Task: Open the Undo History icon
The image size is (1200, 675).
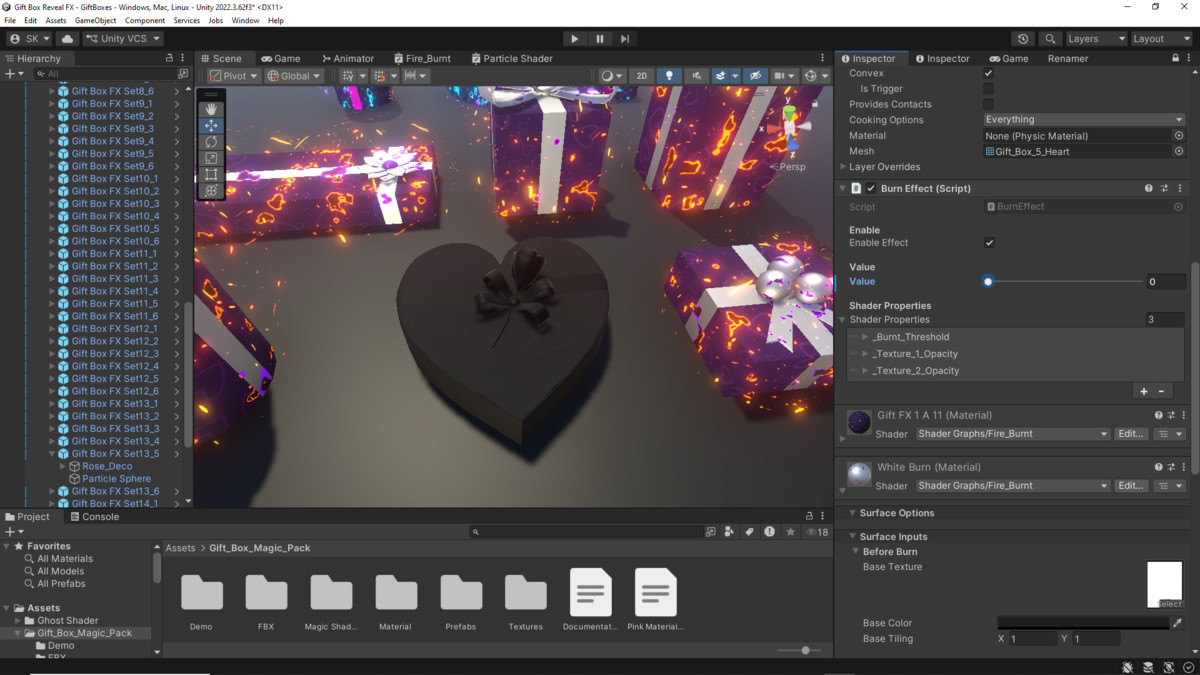Action: coord(1023,39)
